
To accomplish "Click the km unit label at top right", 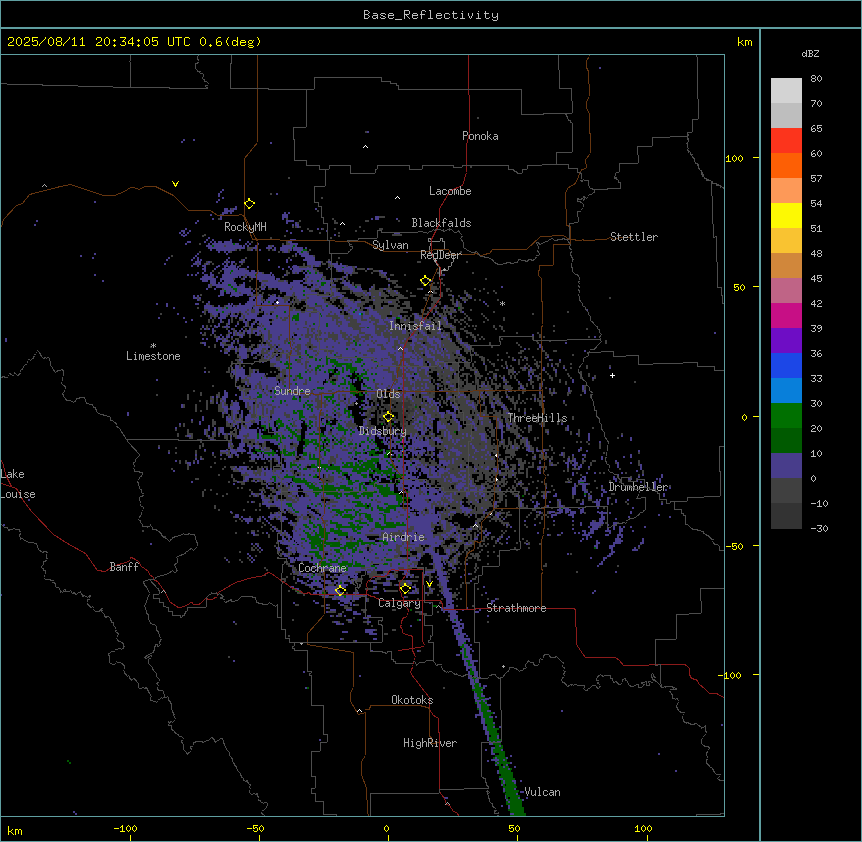I will 744,42.
